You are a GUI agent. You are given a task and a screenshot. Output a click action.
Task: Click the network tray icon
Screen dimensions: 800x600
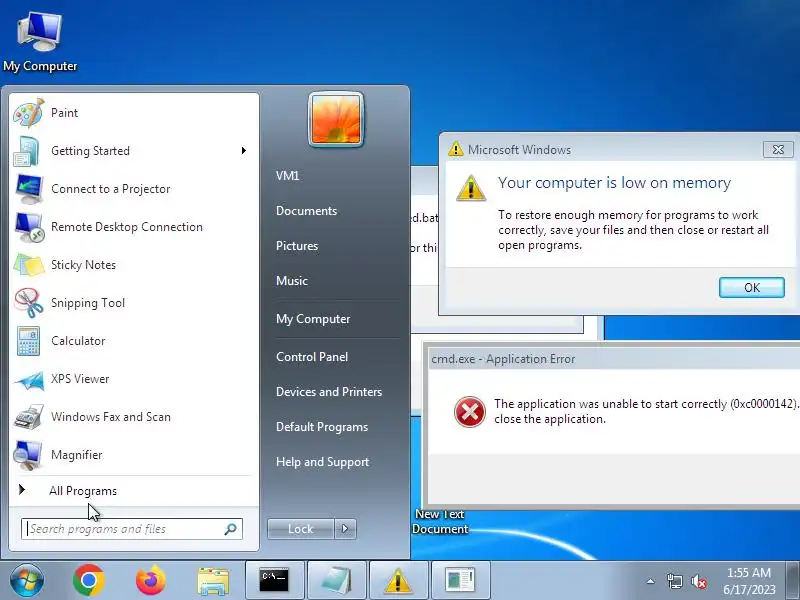674,581
